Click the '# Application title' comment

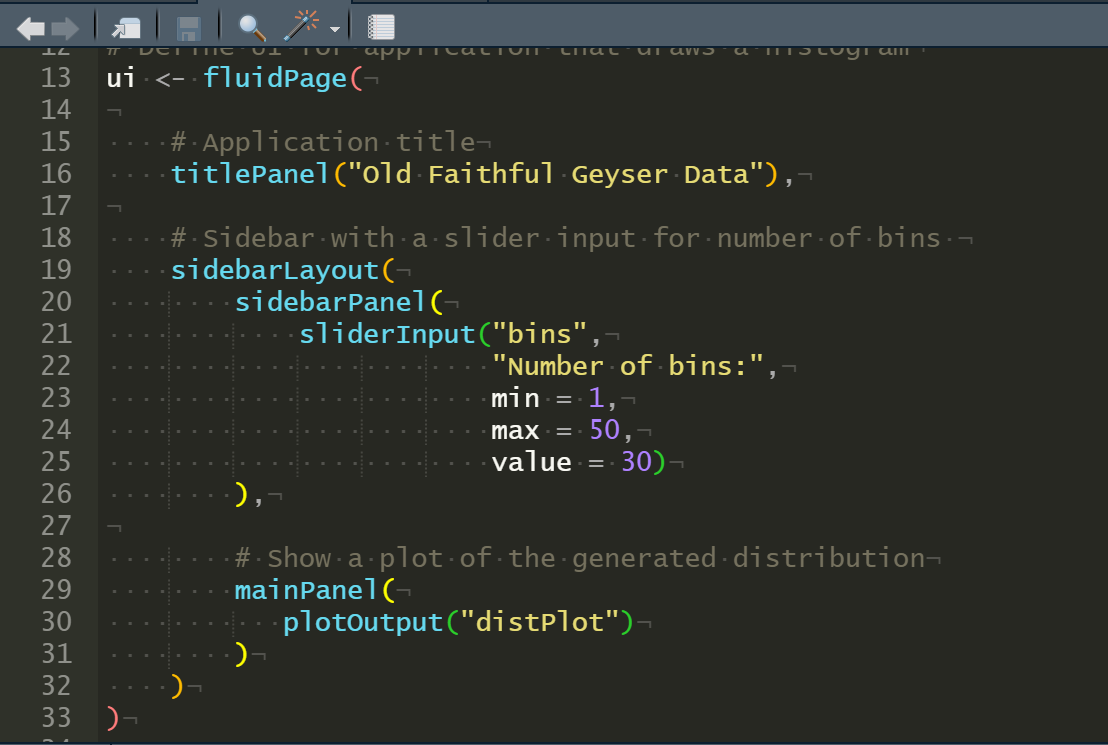coord(323,143)
